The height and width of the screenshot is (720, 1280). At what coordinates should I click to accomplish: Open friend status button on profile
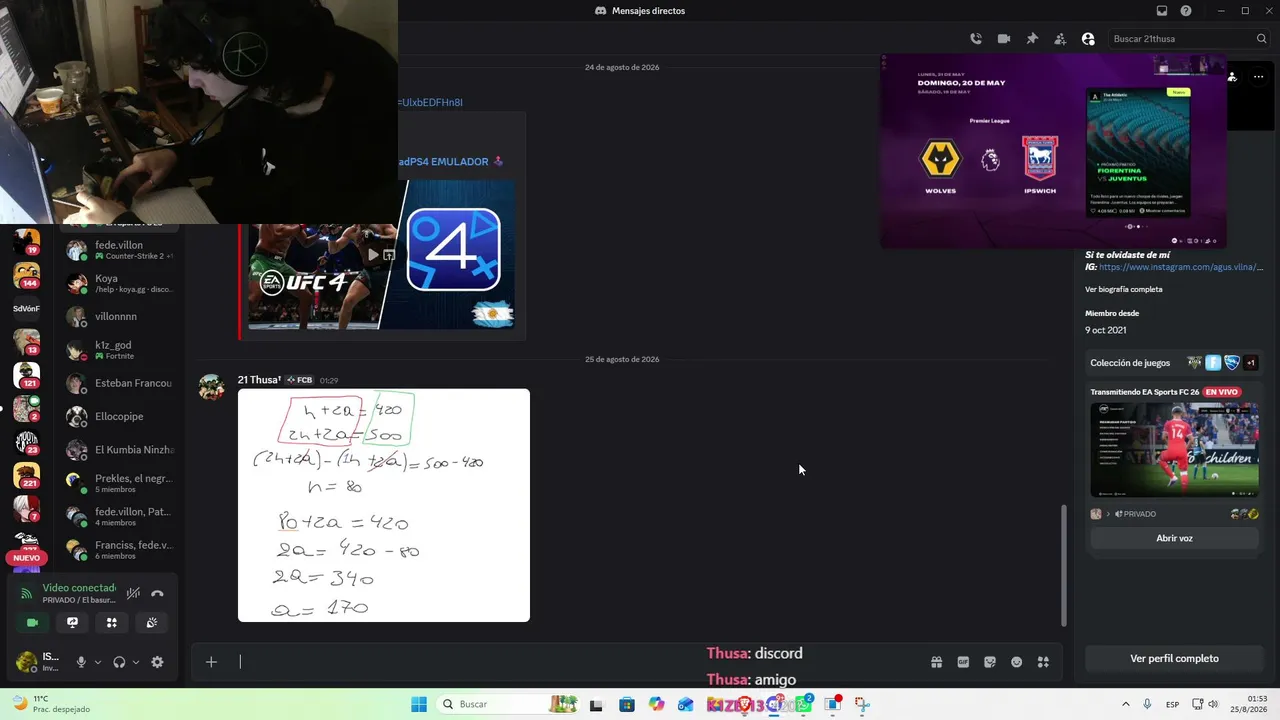[x=1232, y=77]
